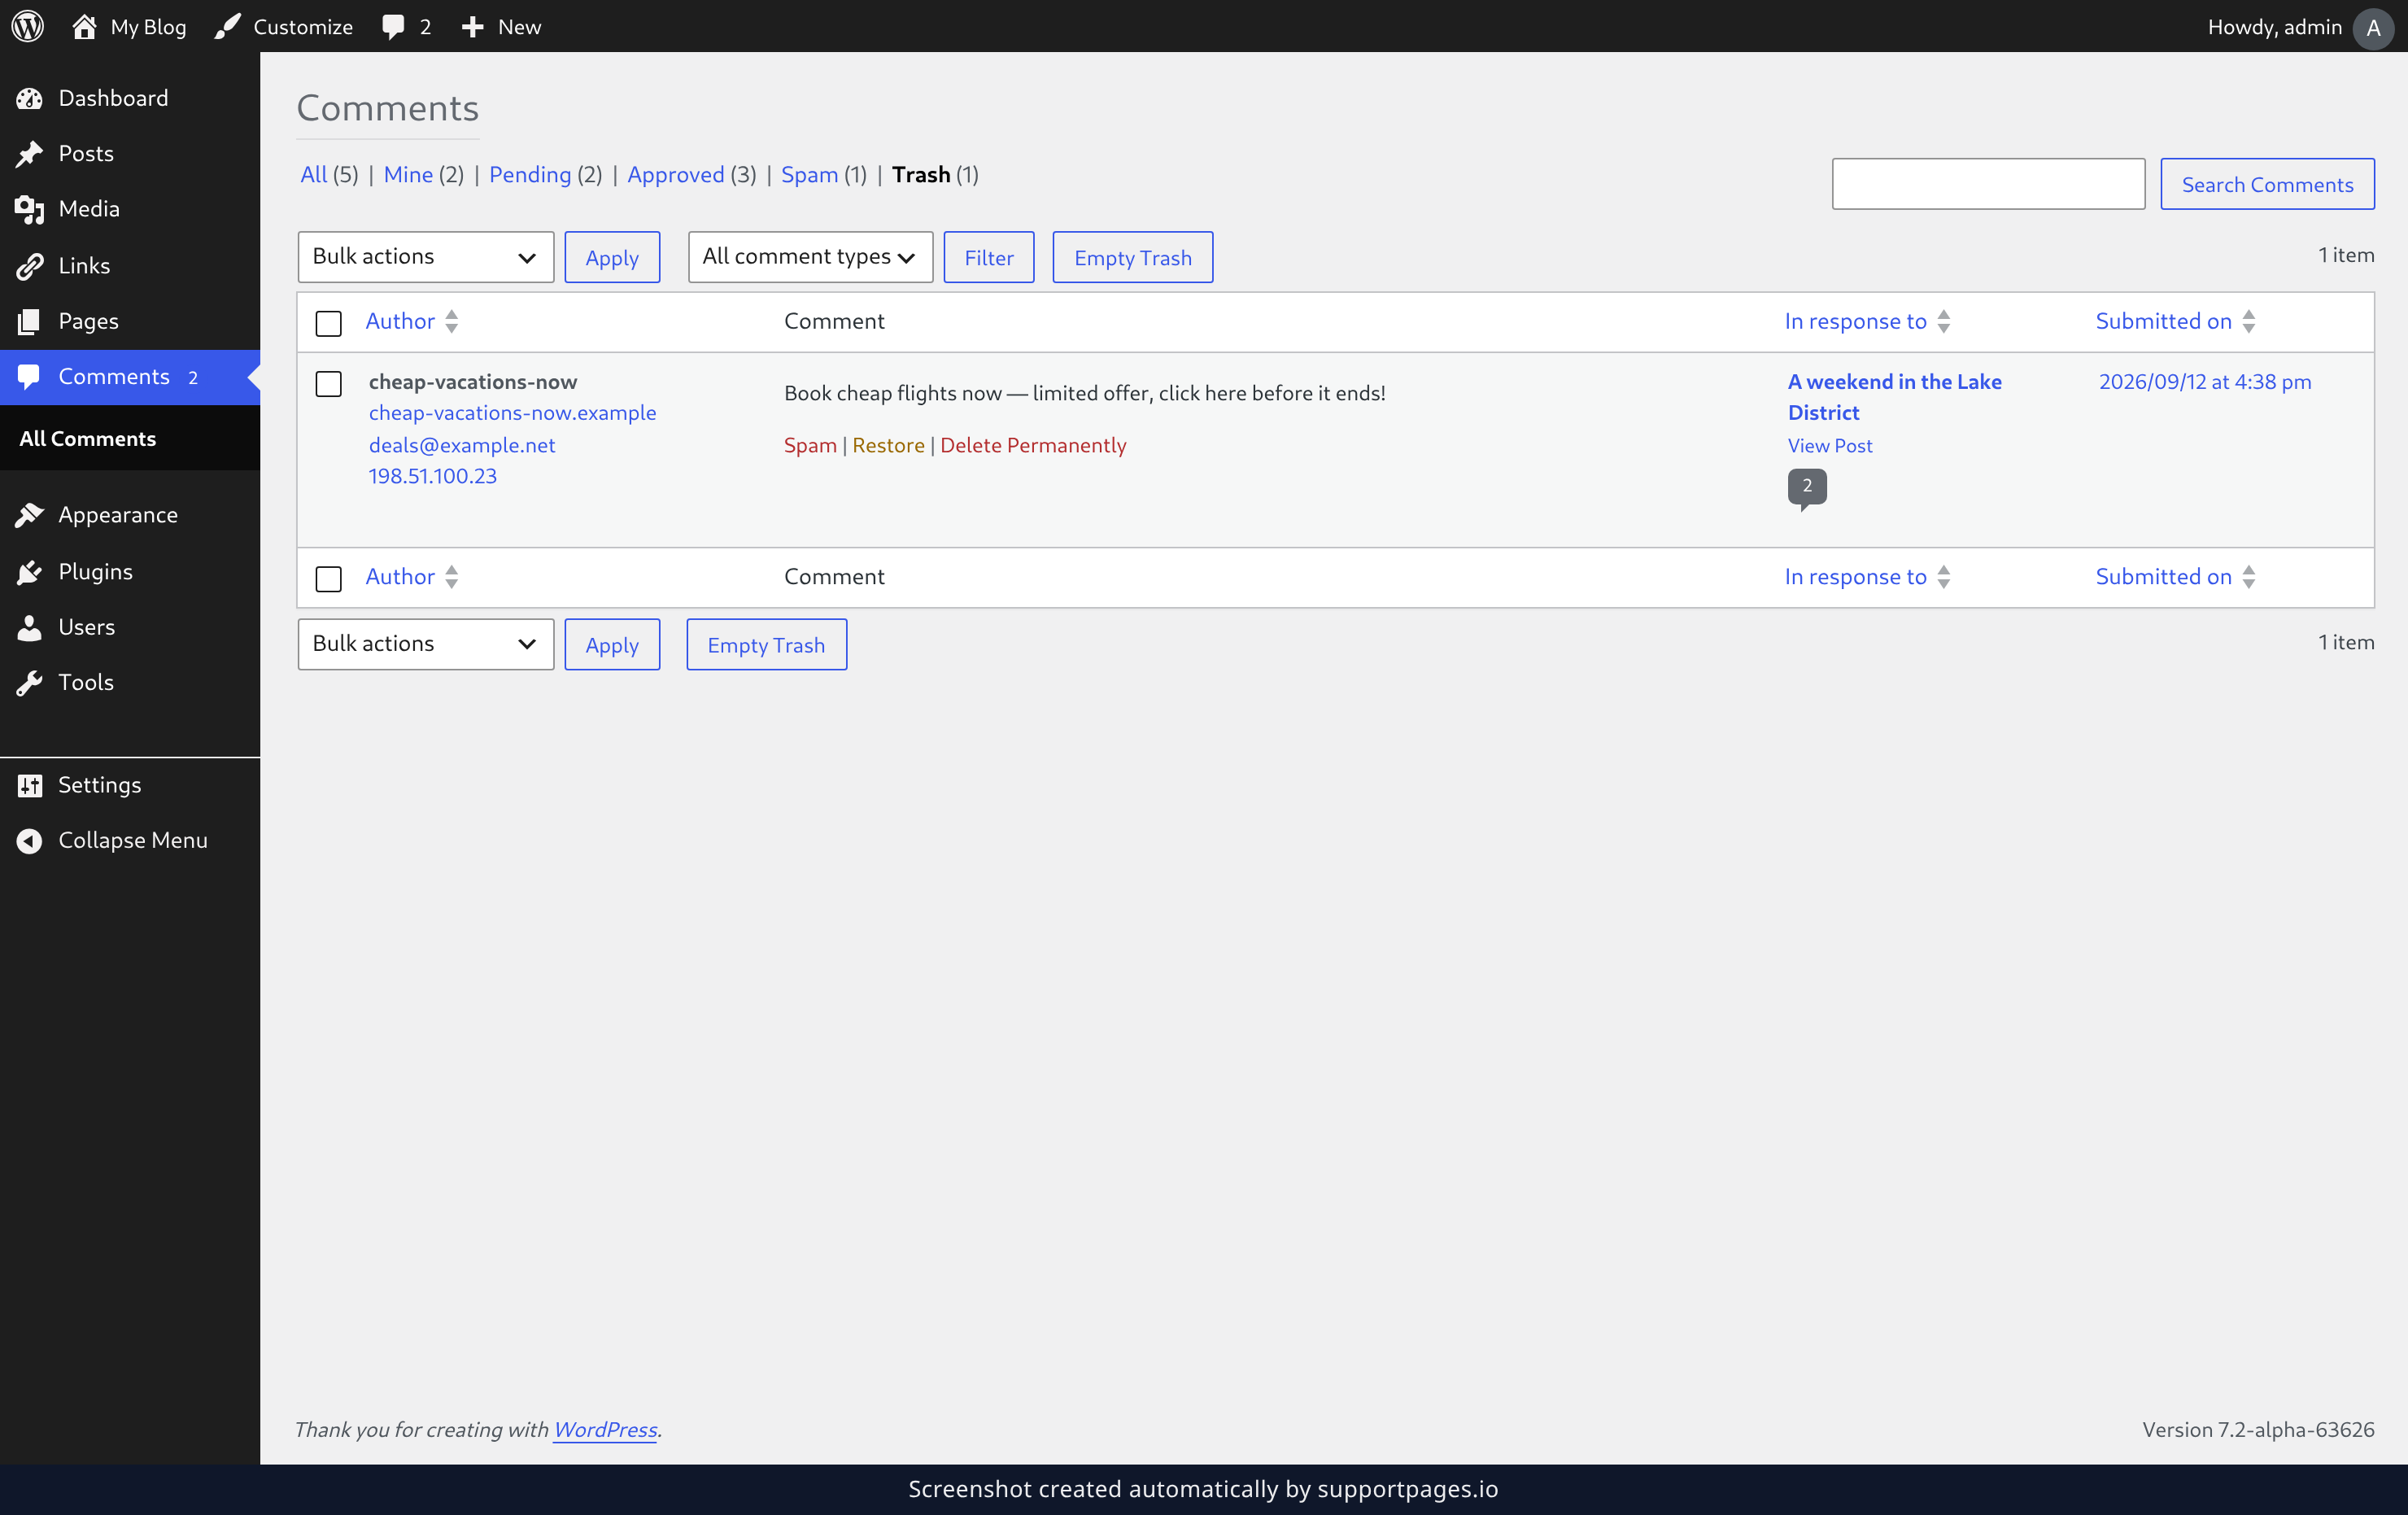The width and height of the screenshot is (2408, 1515).
Task: Switch to the Approved comments filter
Action: 676,174
